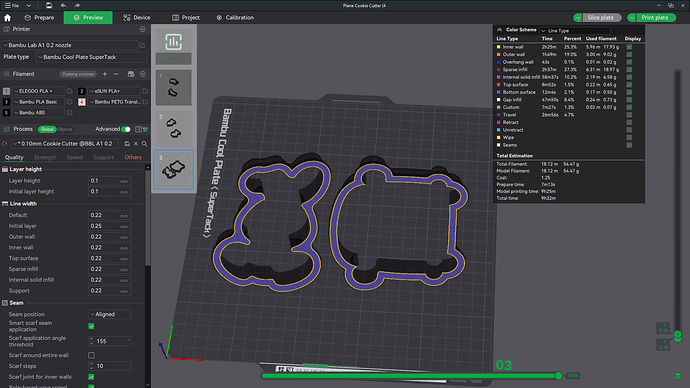
Task: Open the File menu dropdown arrow
Action: (29, 5)
